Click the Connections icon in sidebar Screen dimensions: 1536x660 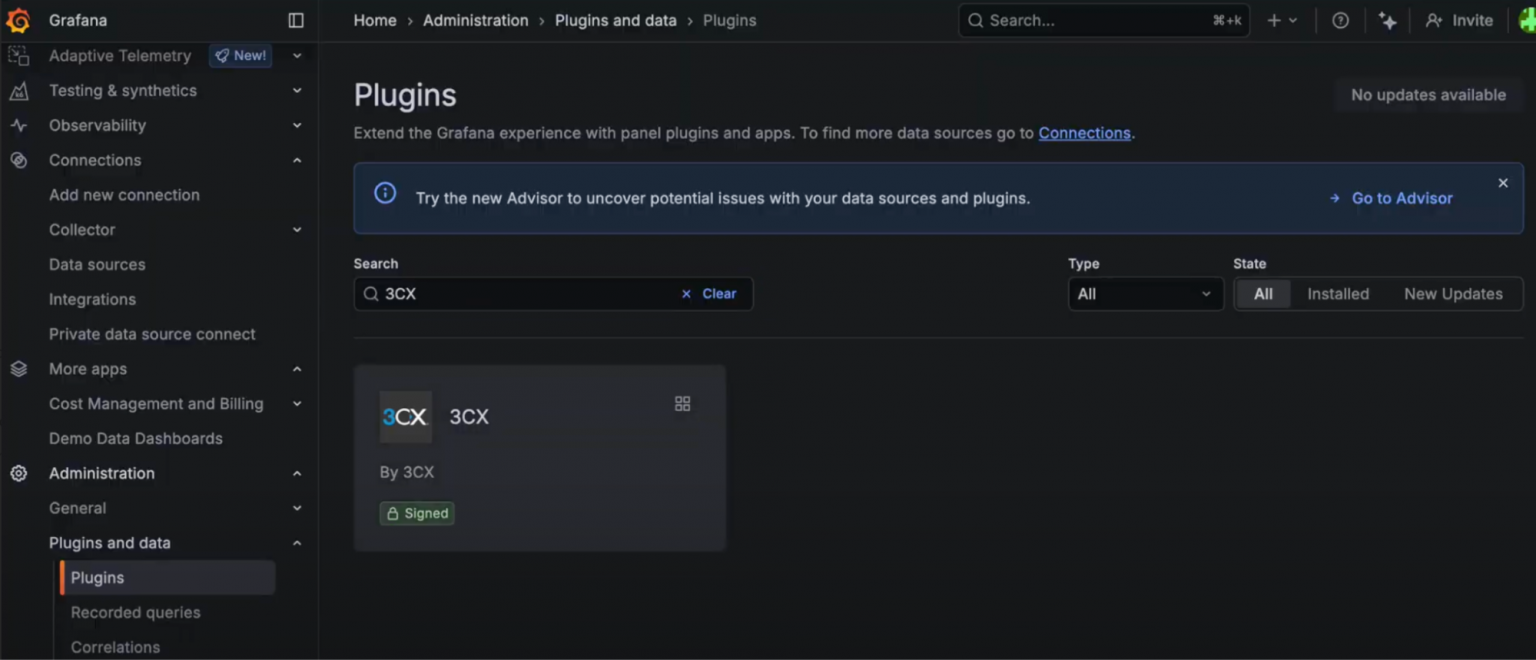18,160
